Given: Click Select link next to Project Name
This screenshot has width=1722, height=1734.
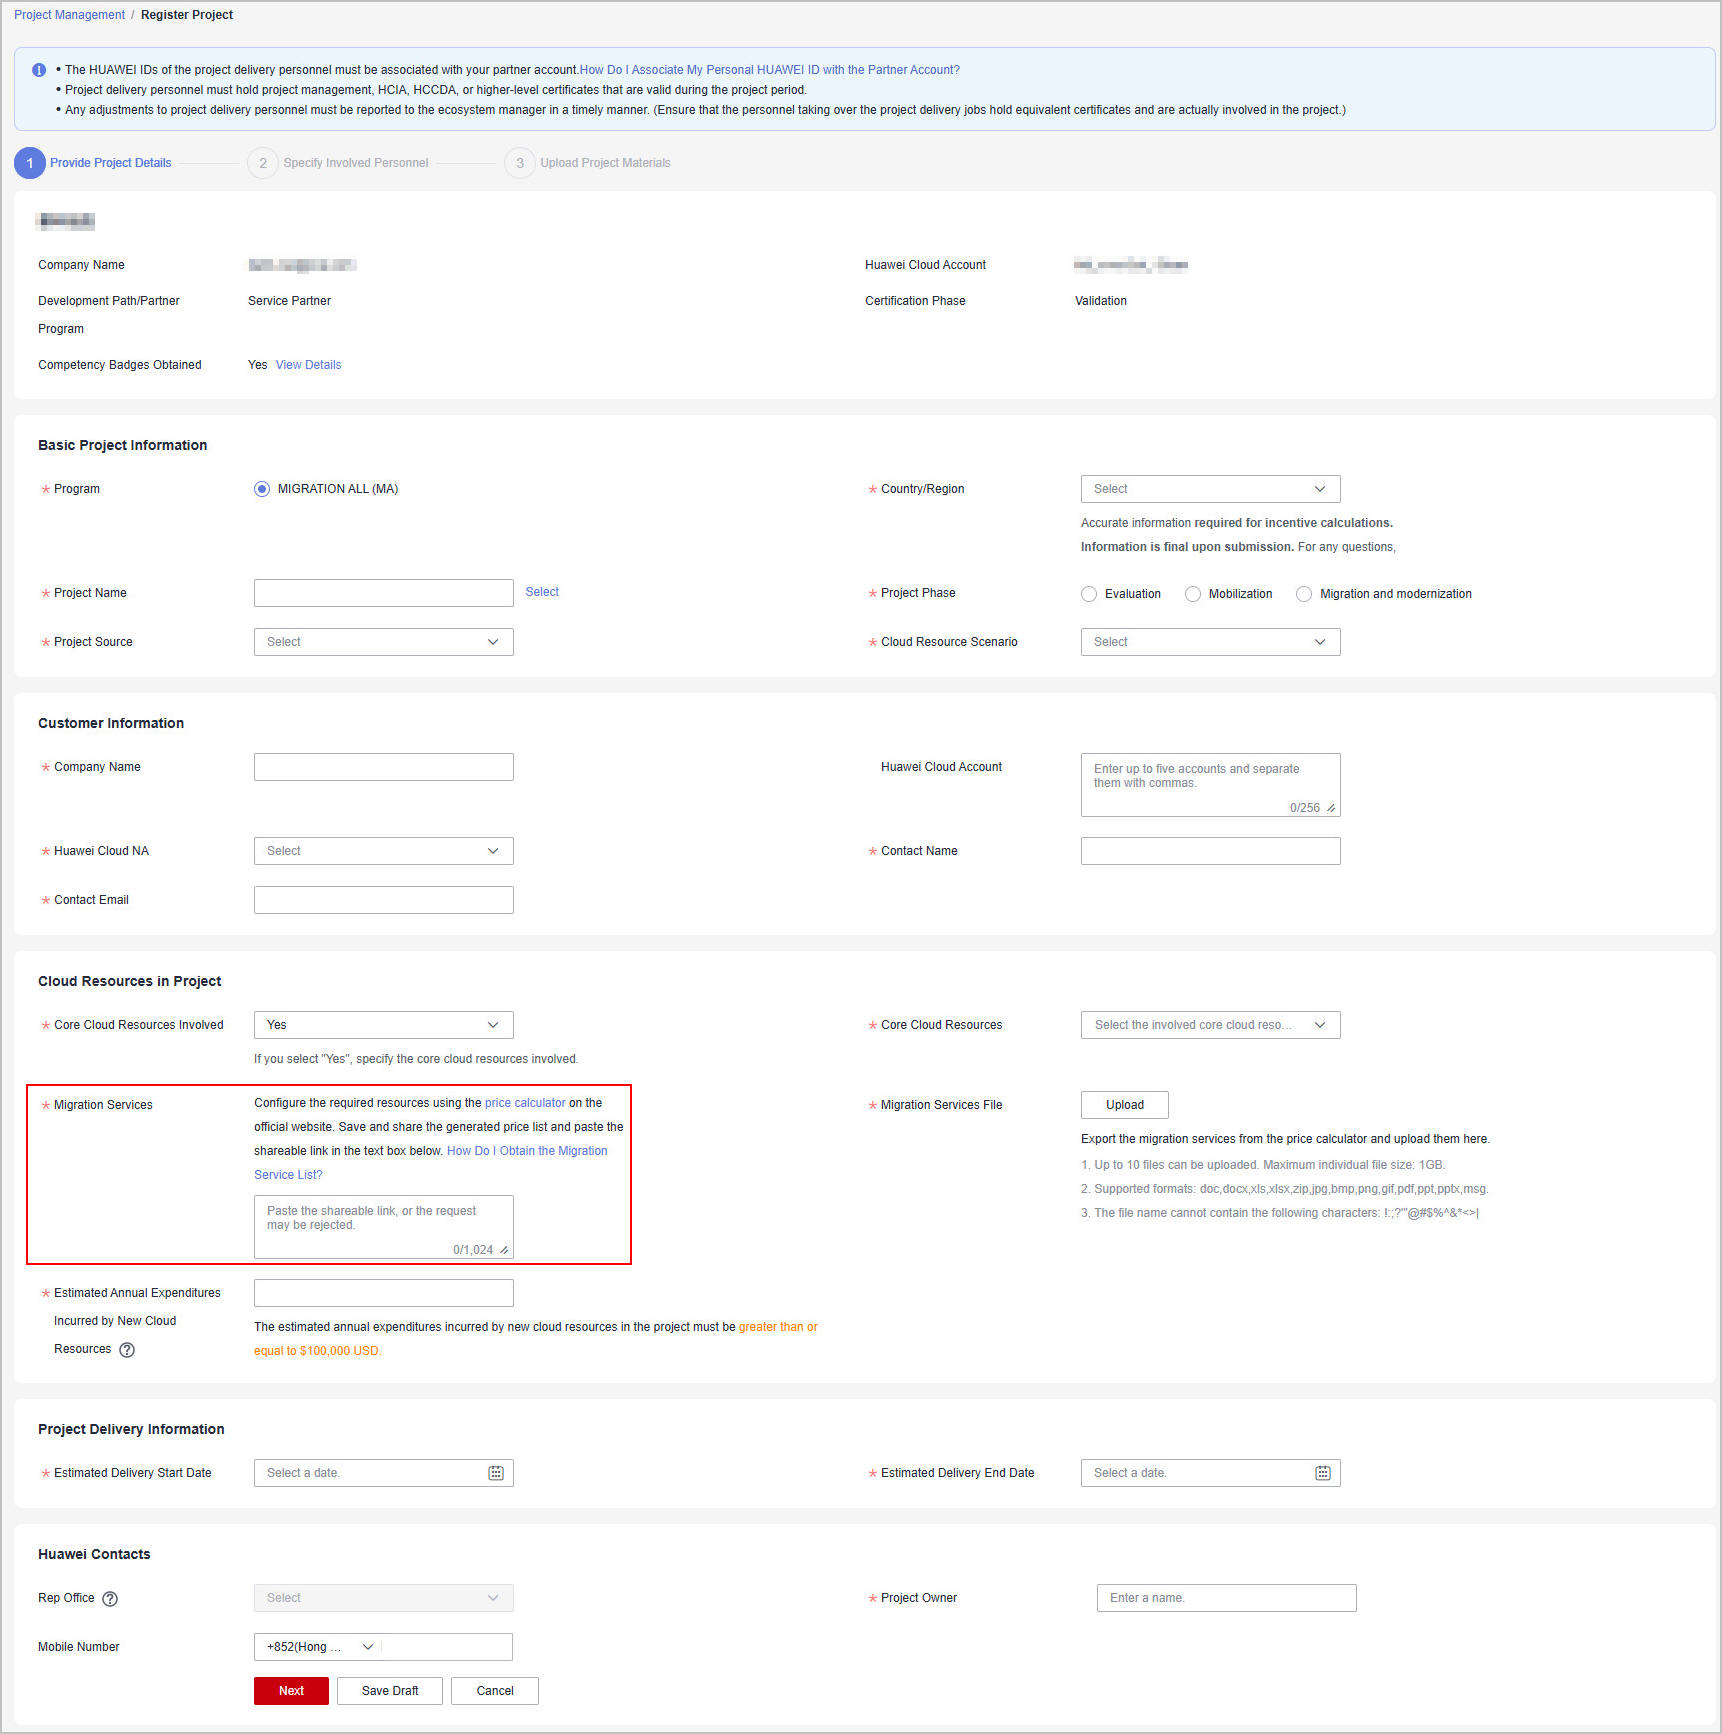Looking at the screenshot, I should 542,592.
